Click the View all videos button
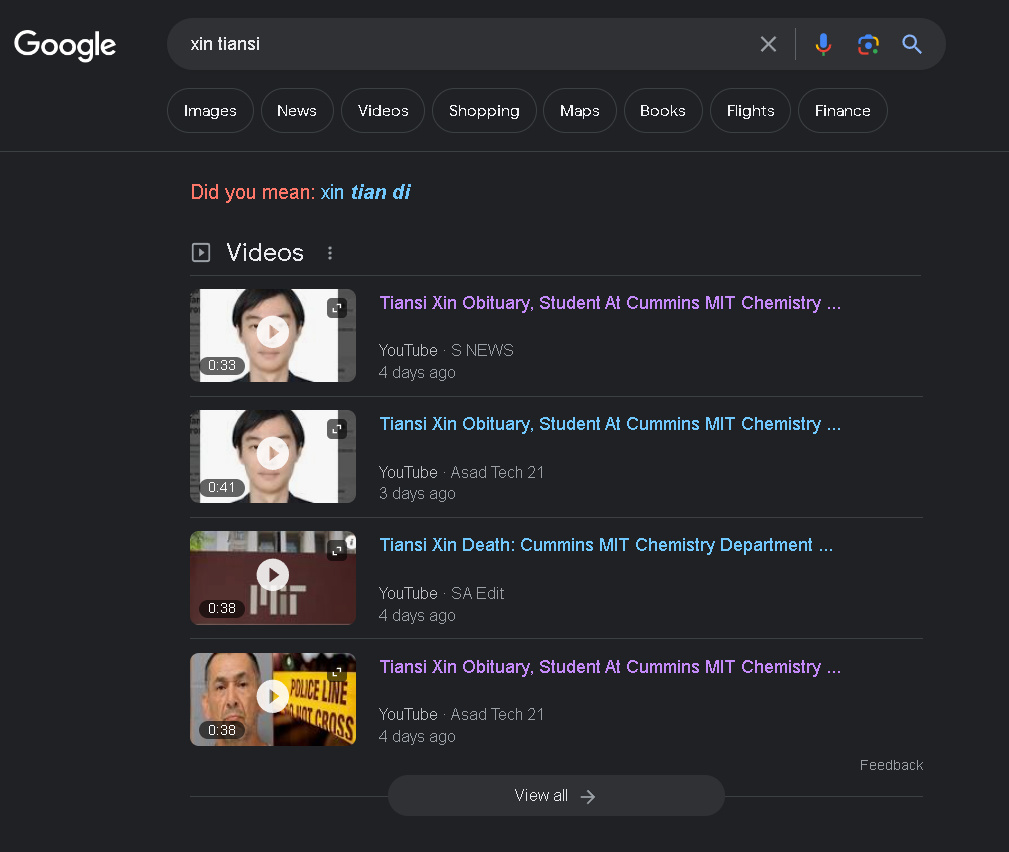Screen dimensions: 1009x852 click(556, 795)
